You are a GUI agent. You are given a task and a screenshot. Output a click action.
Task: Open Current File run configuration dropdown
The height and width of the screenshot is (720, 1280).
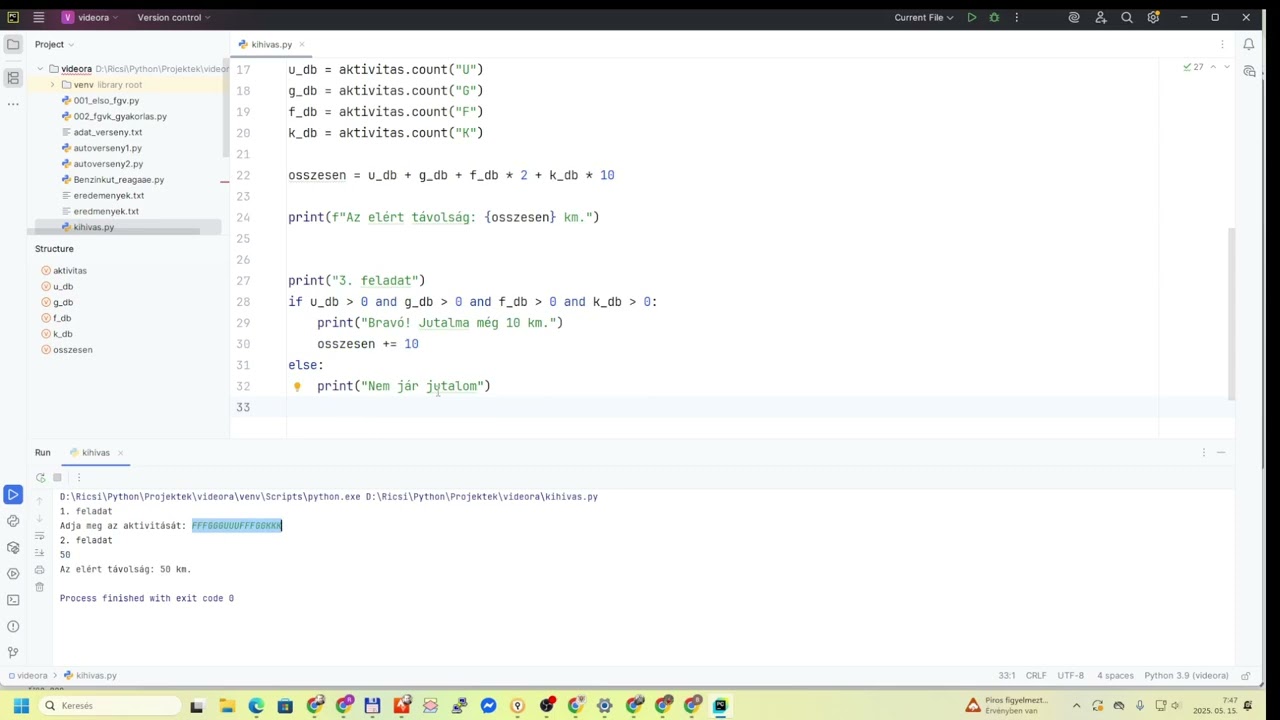(x=924, y=17)
